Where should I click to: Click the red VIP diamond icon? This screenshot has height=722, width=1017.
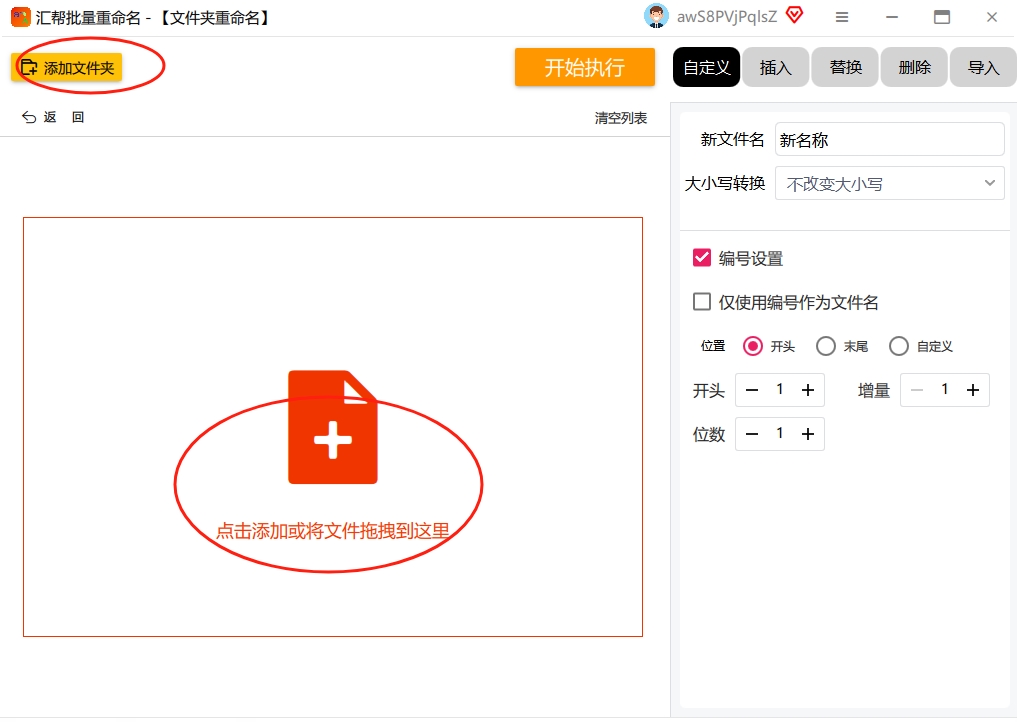[x=795, y=14]
